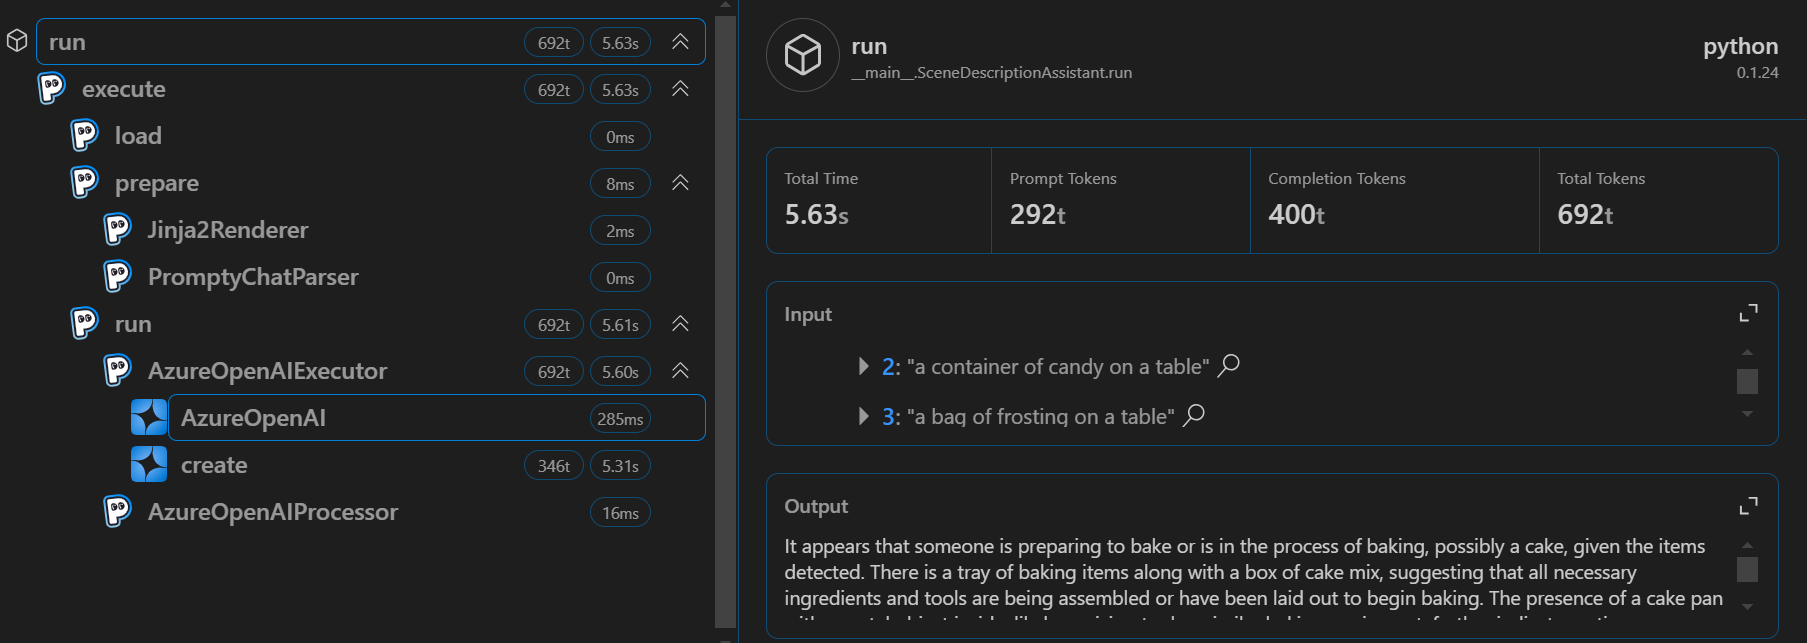Inspect input item 3 with magnifier icon
This screenshot has width=1807, height=643.
(x=1194, y=415)
